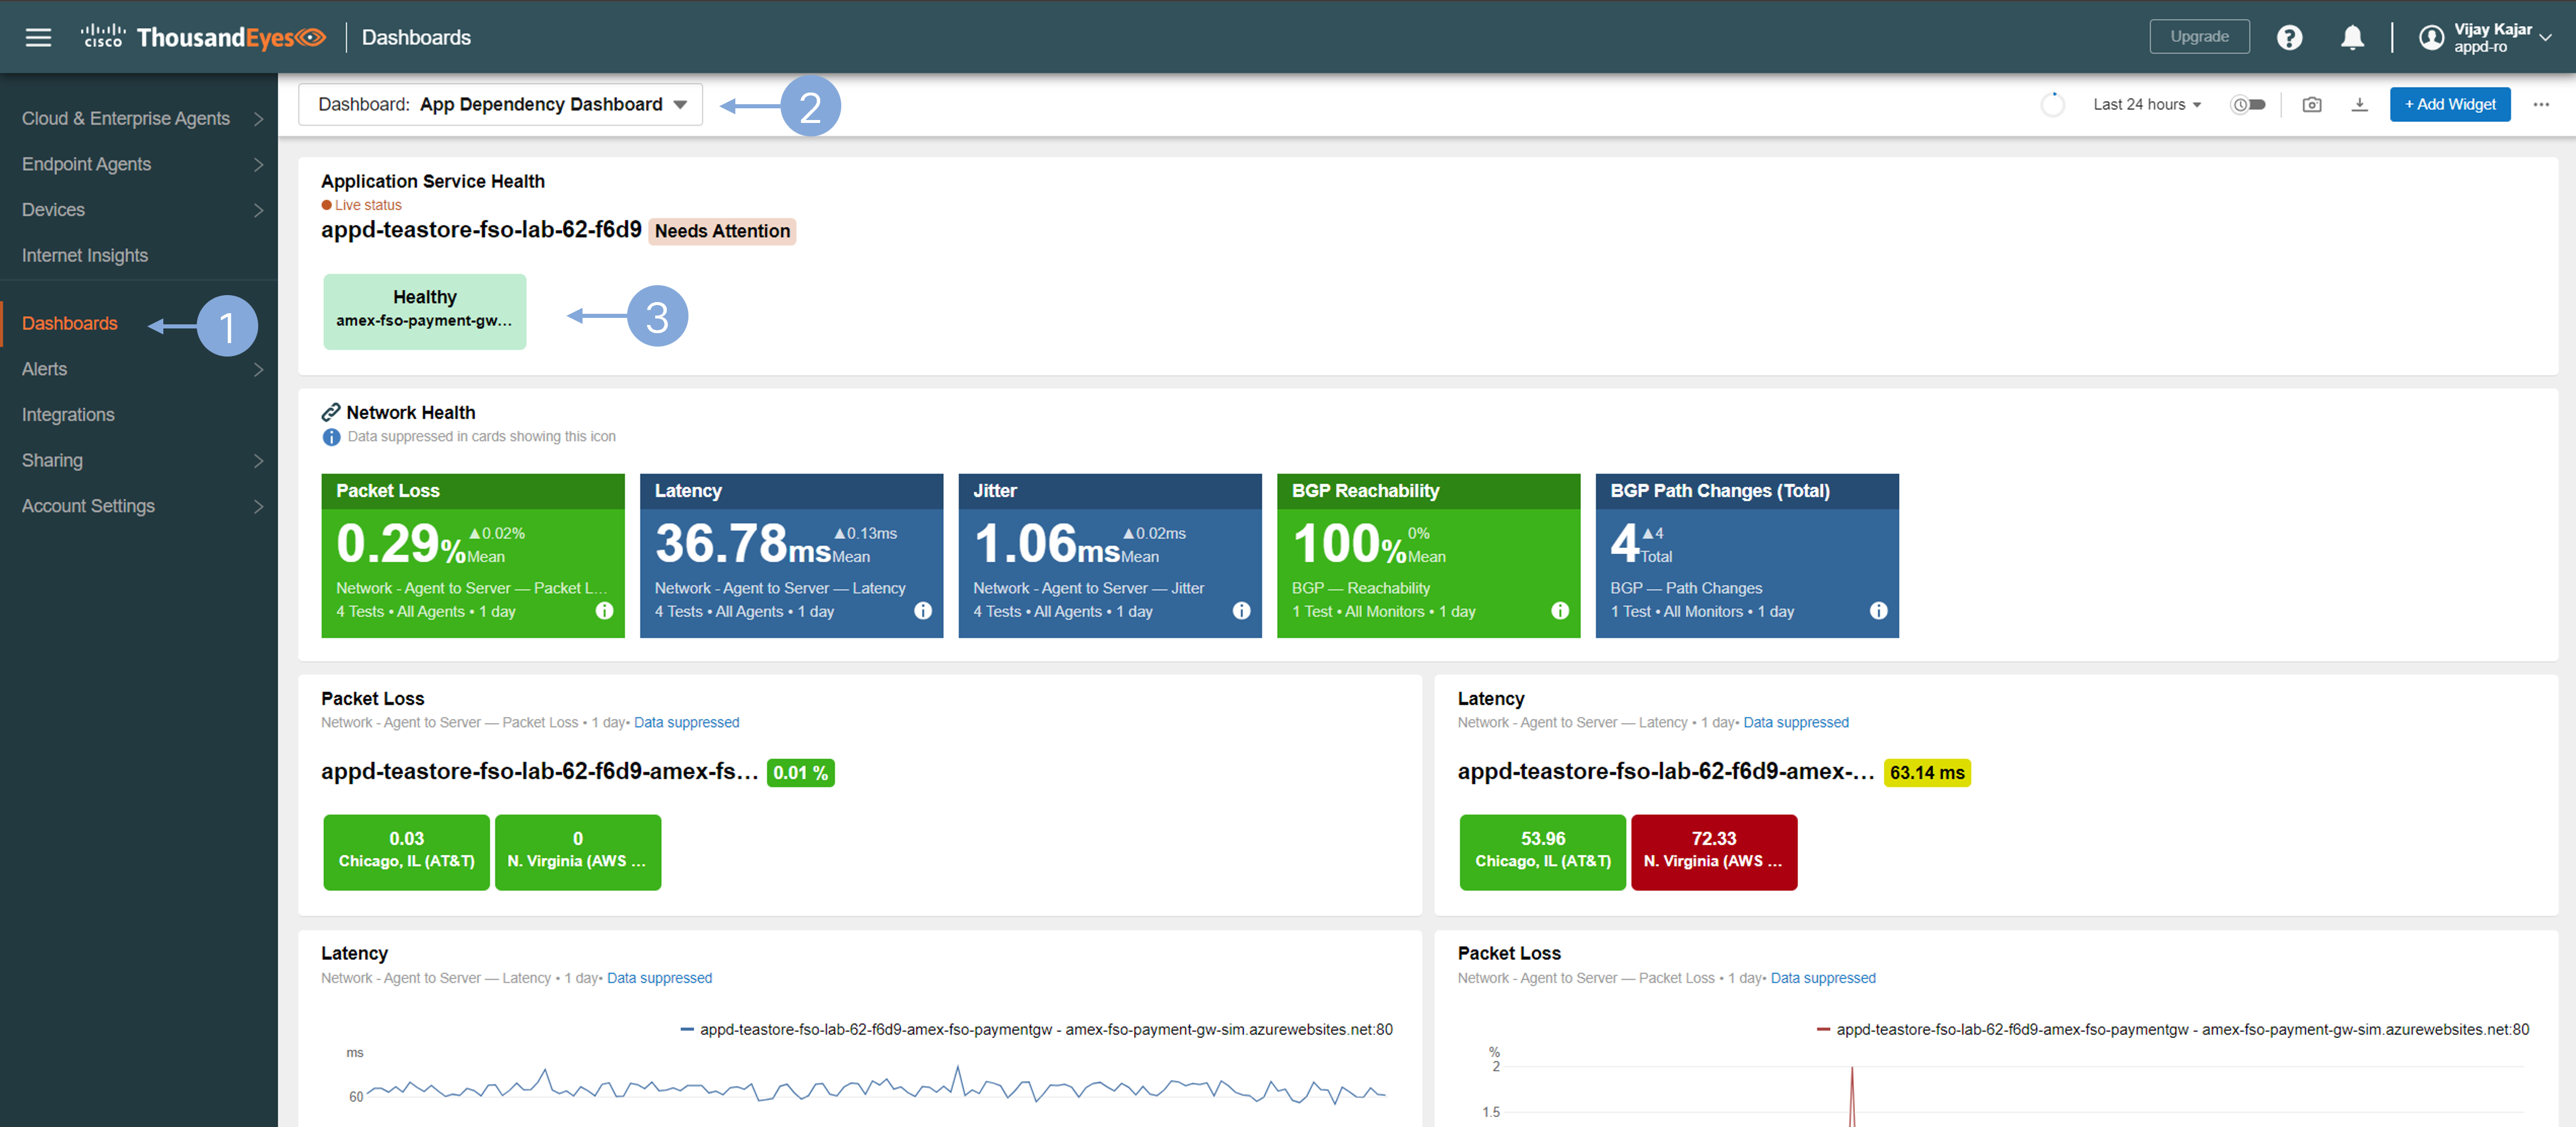The height and width of the screenshot is (1127, 2576).
Task: Take a dashboard snapshot with camera icon
Action: coord(2311,104)
